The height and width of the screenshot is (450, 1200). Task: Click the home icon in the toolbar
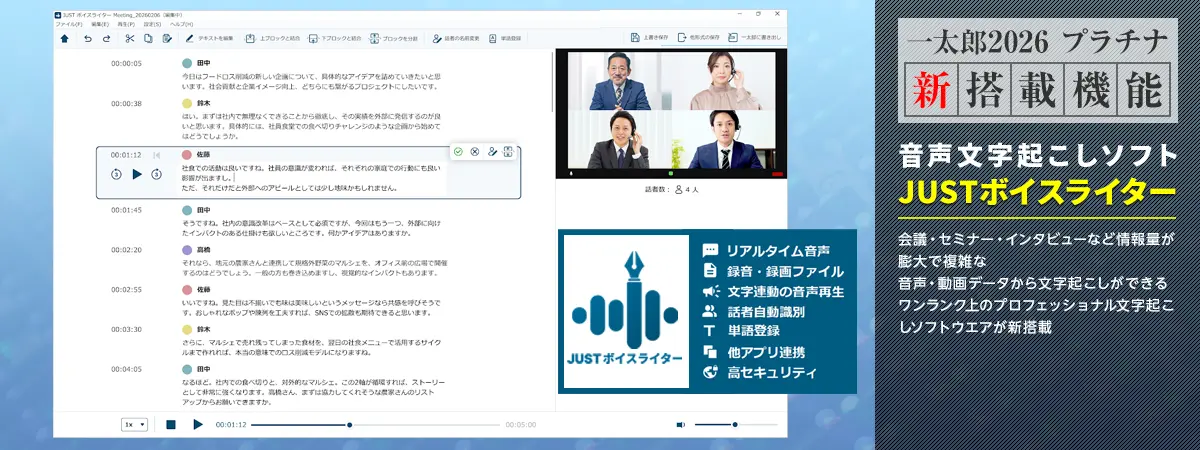(65, 39)
